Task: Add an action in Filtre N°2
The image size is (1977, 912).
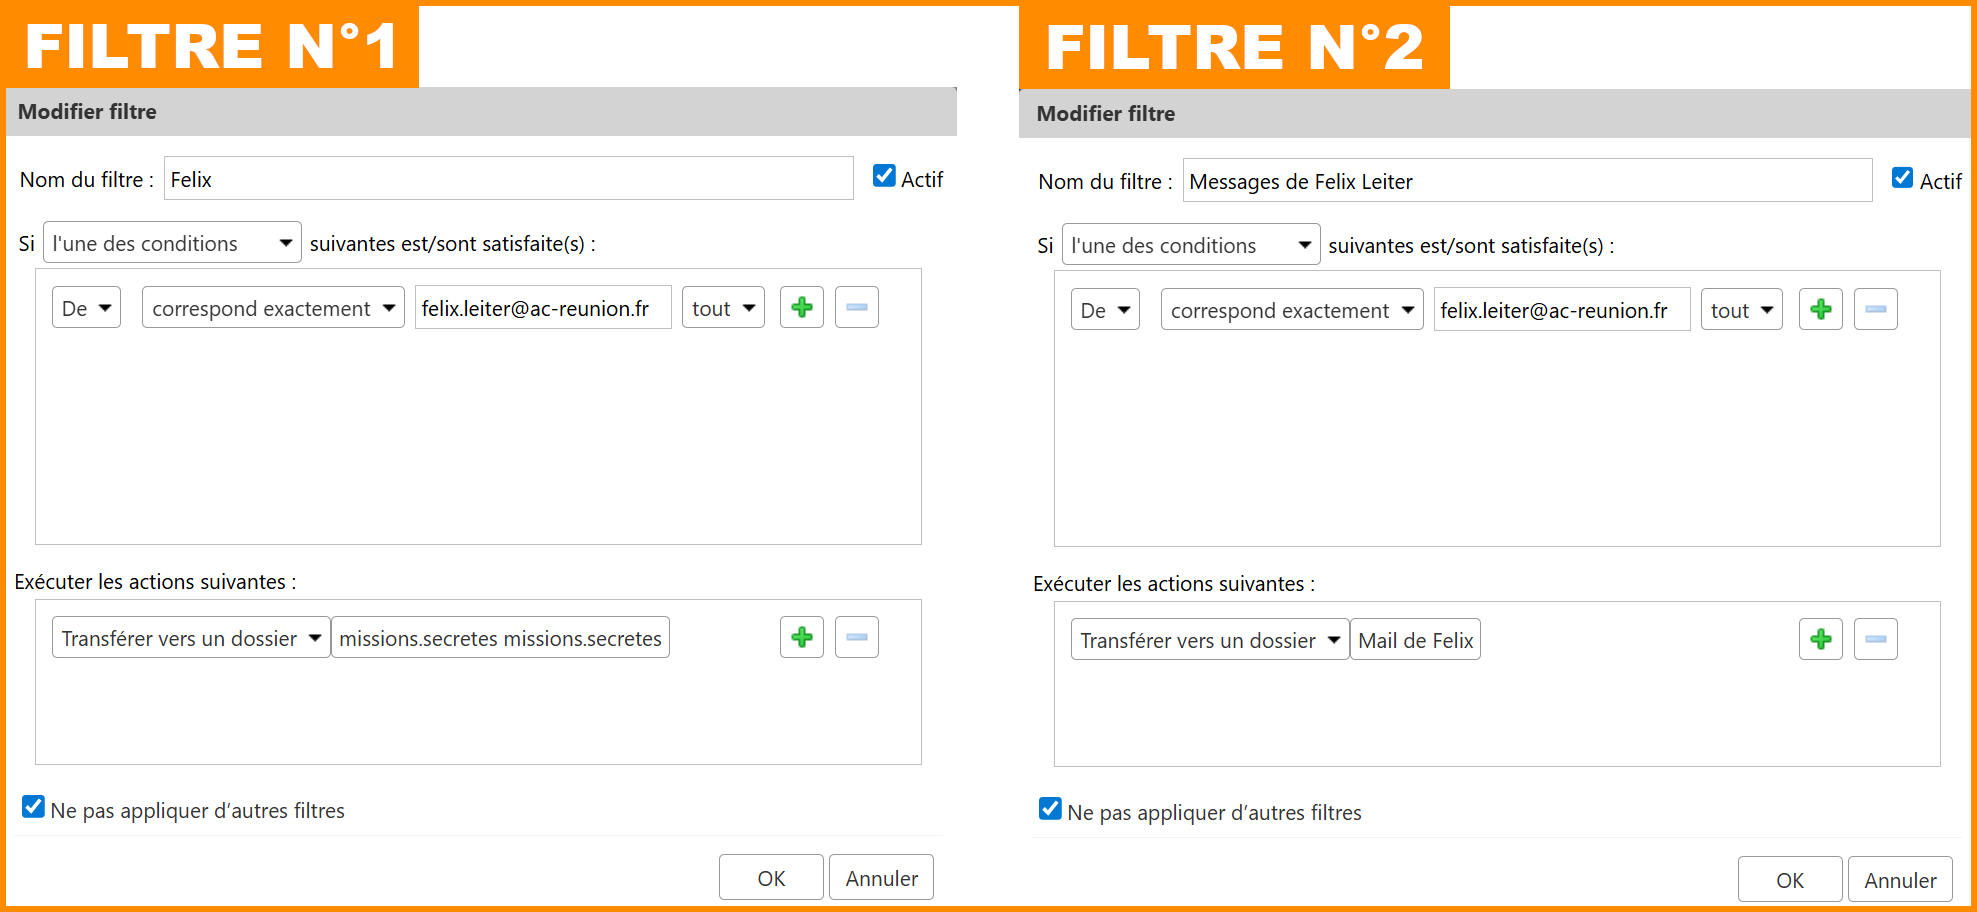Action: pos(1820,640)
